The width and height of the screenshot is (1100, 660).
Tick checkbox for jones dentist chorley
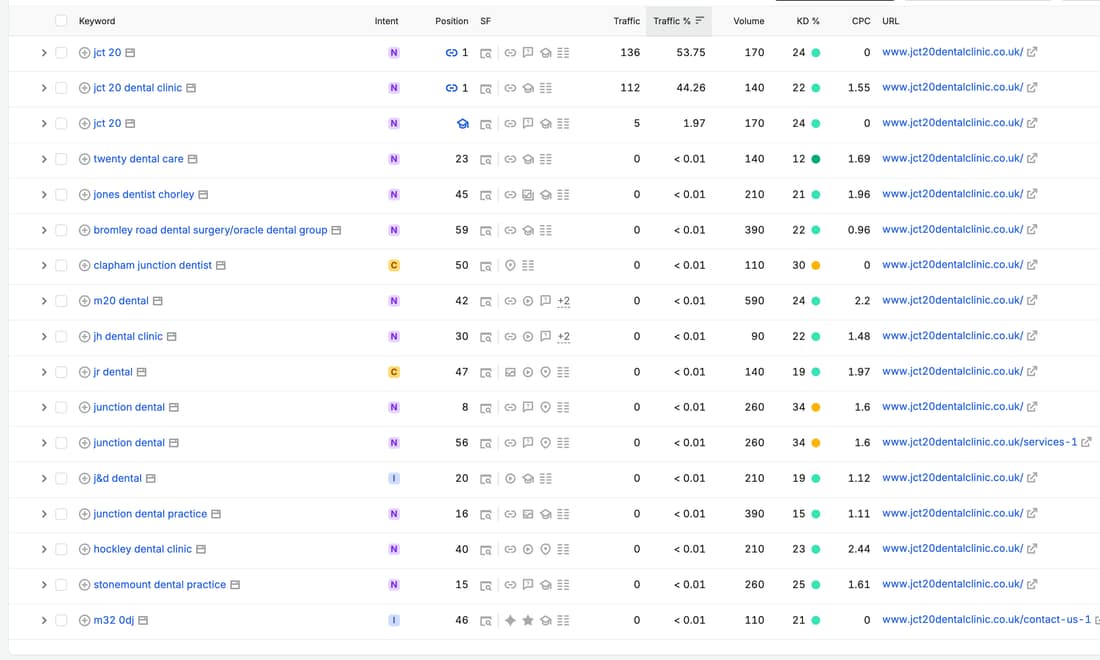[61, 195]
